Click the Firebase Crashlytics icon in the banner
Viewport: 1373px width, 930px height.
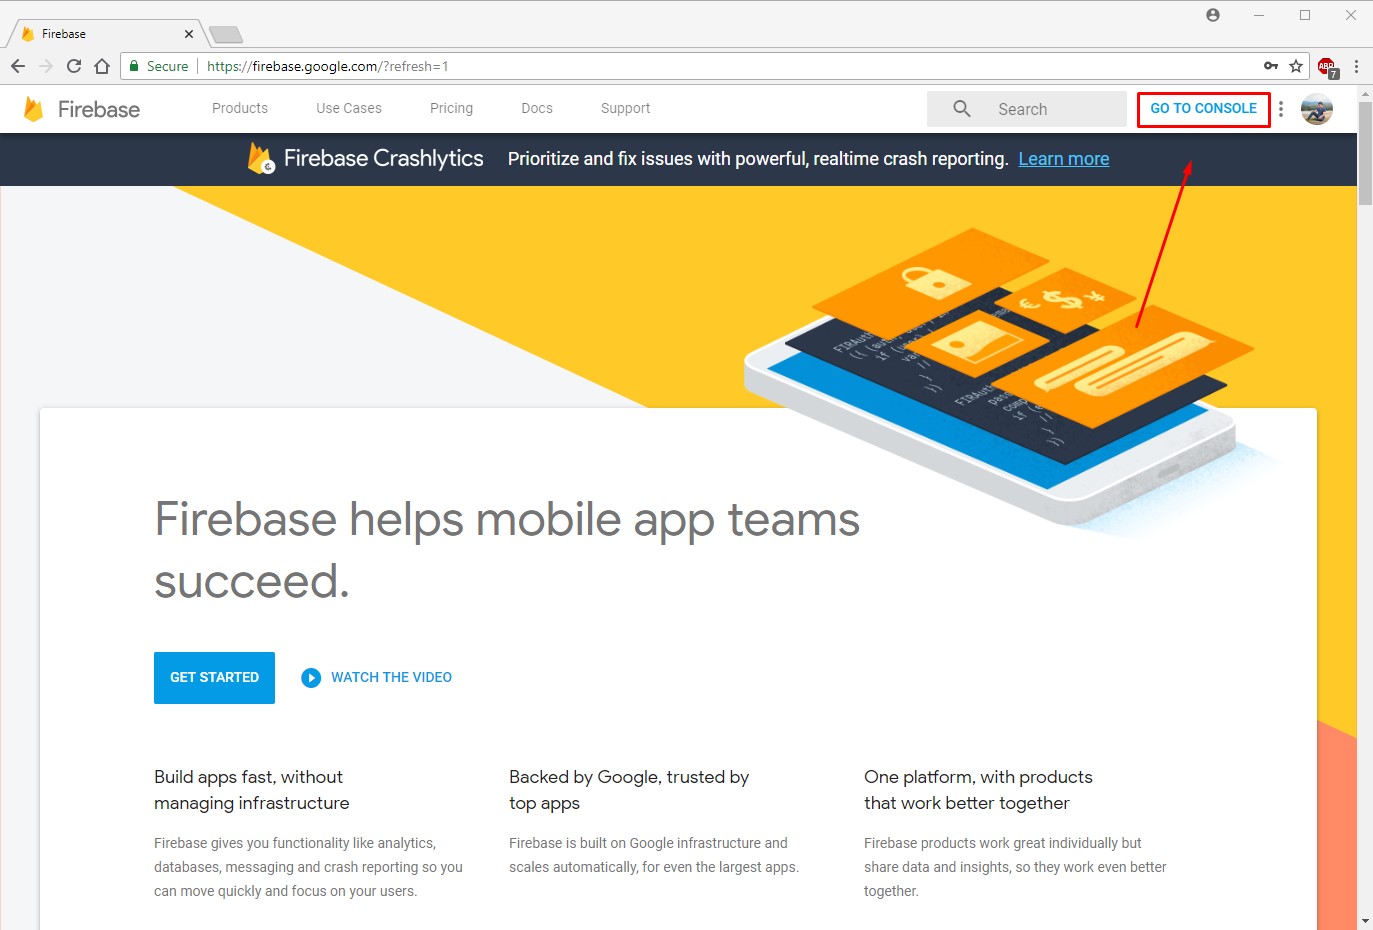click(x=259, y=158)
